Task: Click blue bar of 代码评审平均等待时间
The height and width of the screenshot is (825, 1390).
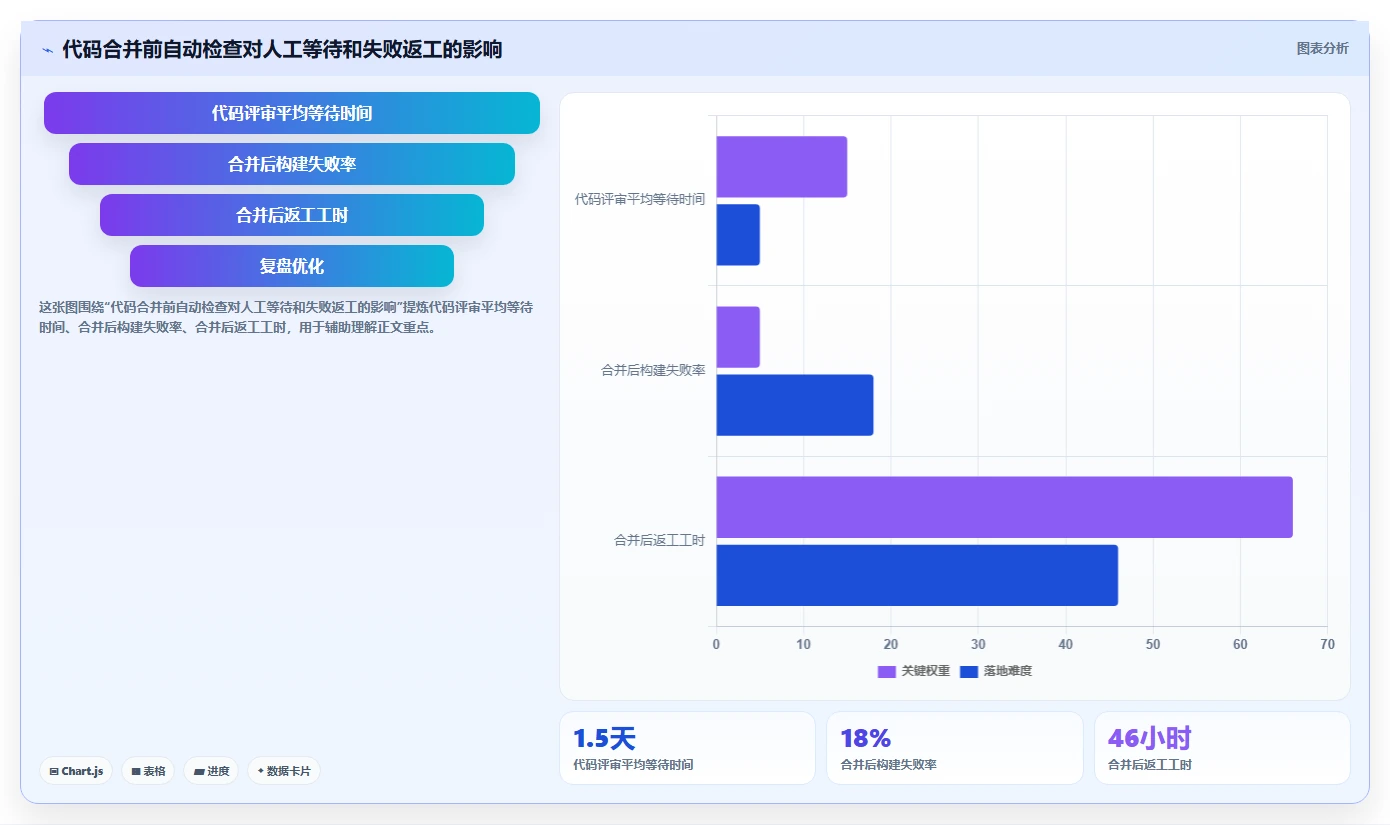Action: coord(738,235)
